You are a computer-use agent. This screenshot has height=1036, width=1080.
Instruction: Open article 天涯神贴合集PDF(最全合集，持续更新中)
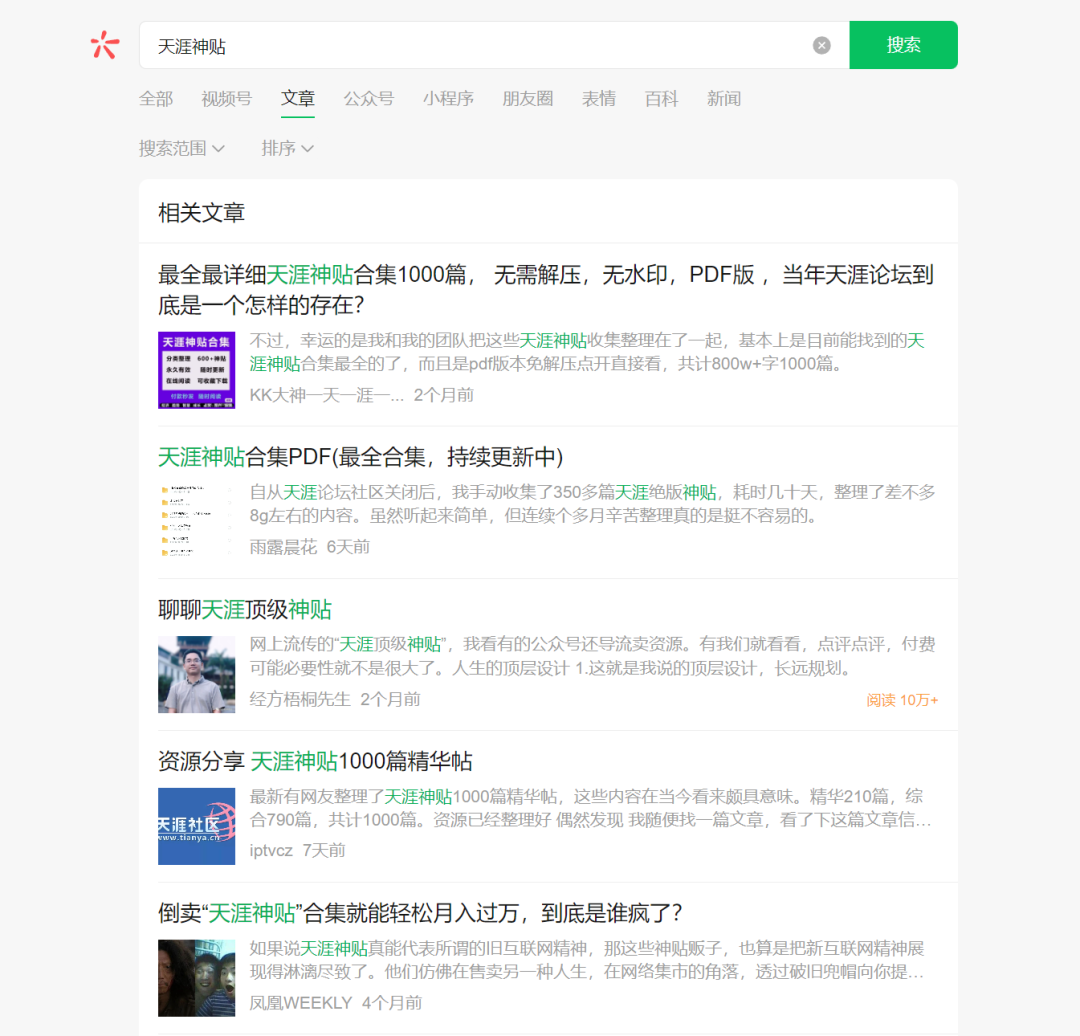[360, 457]
